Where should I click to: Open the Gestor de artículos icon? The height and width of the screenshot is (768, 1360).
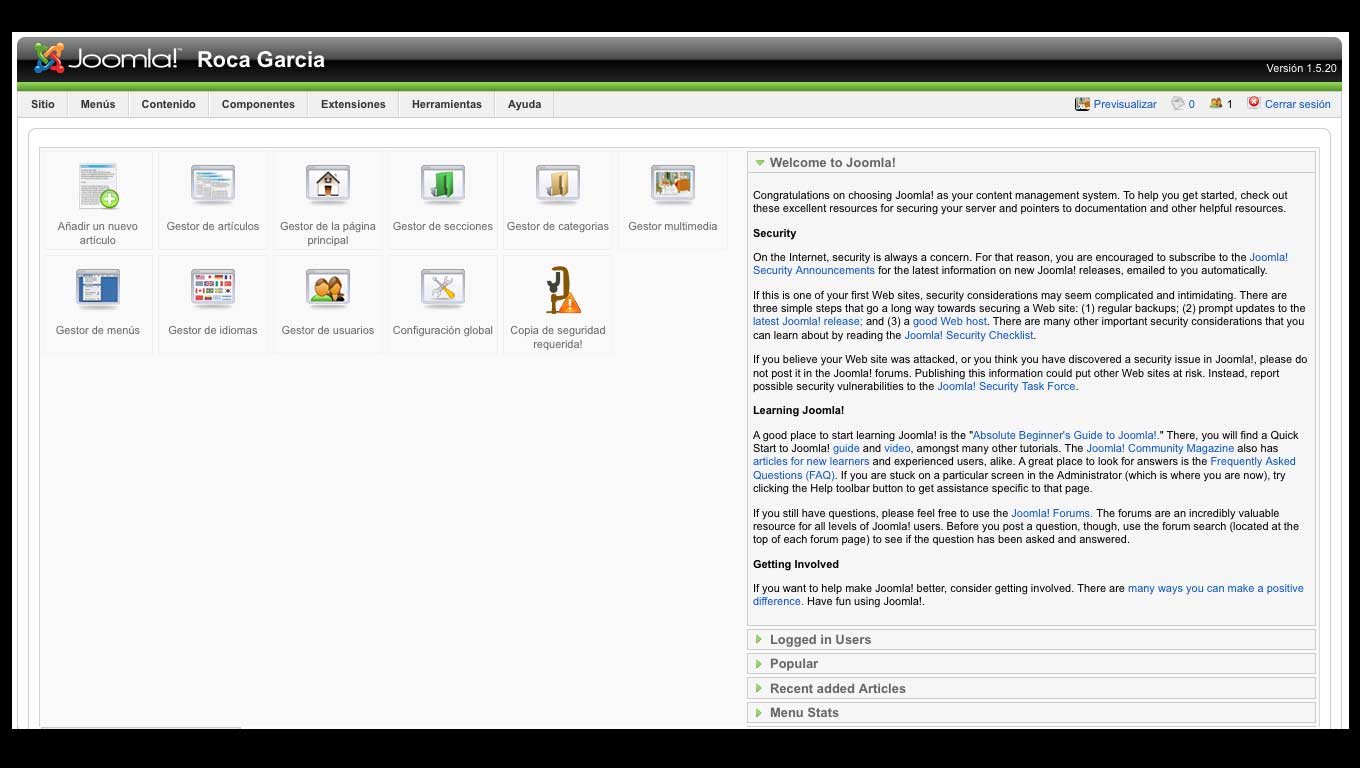(x=213, y=186)
